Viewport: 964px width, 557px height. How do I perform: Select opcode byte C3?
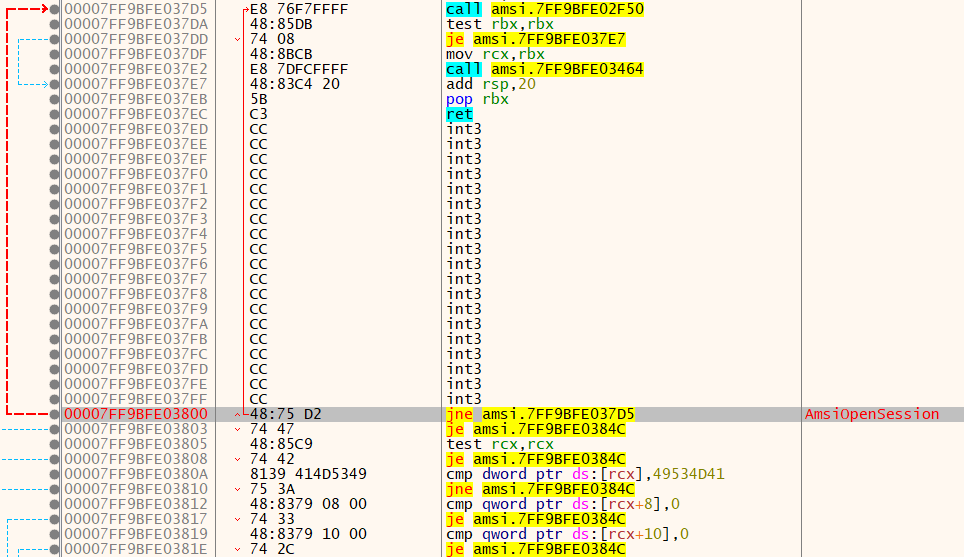pyautogui.click(x=258, y=114)
